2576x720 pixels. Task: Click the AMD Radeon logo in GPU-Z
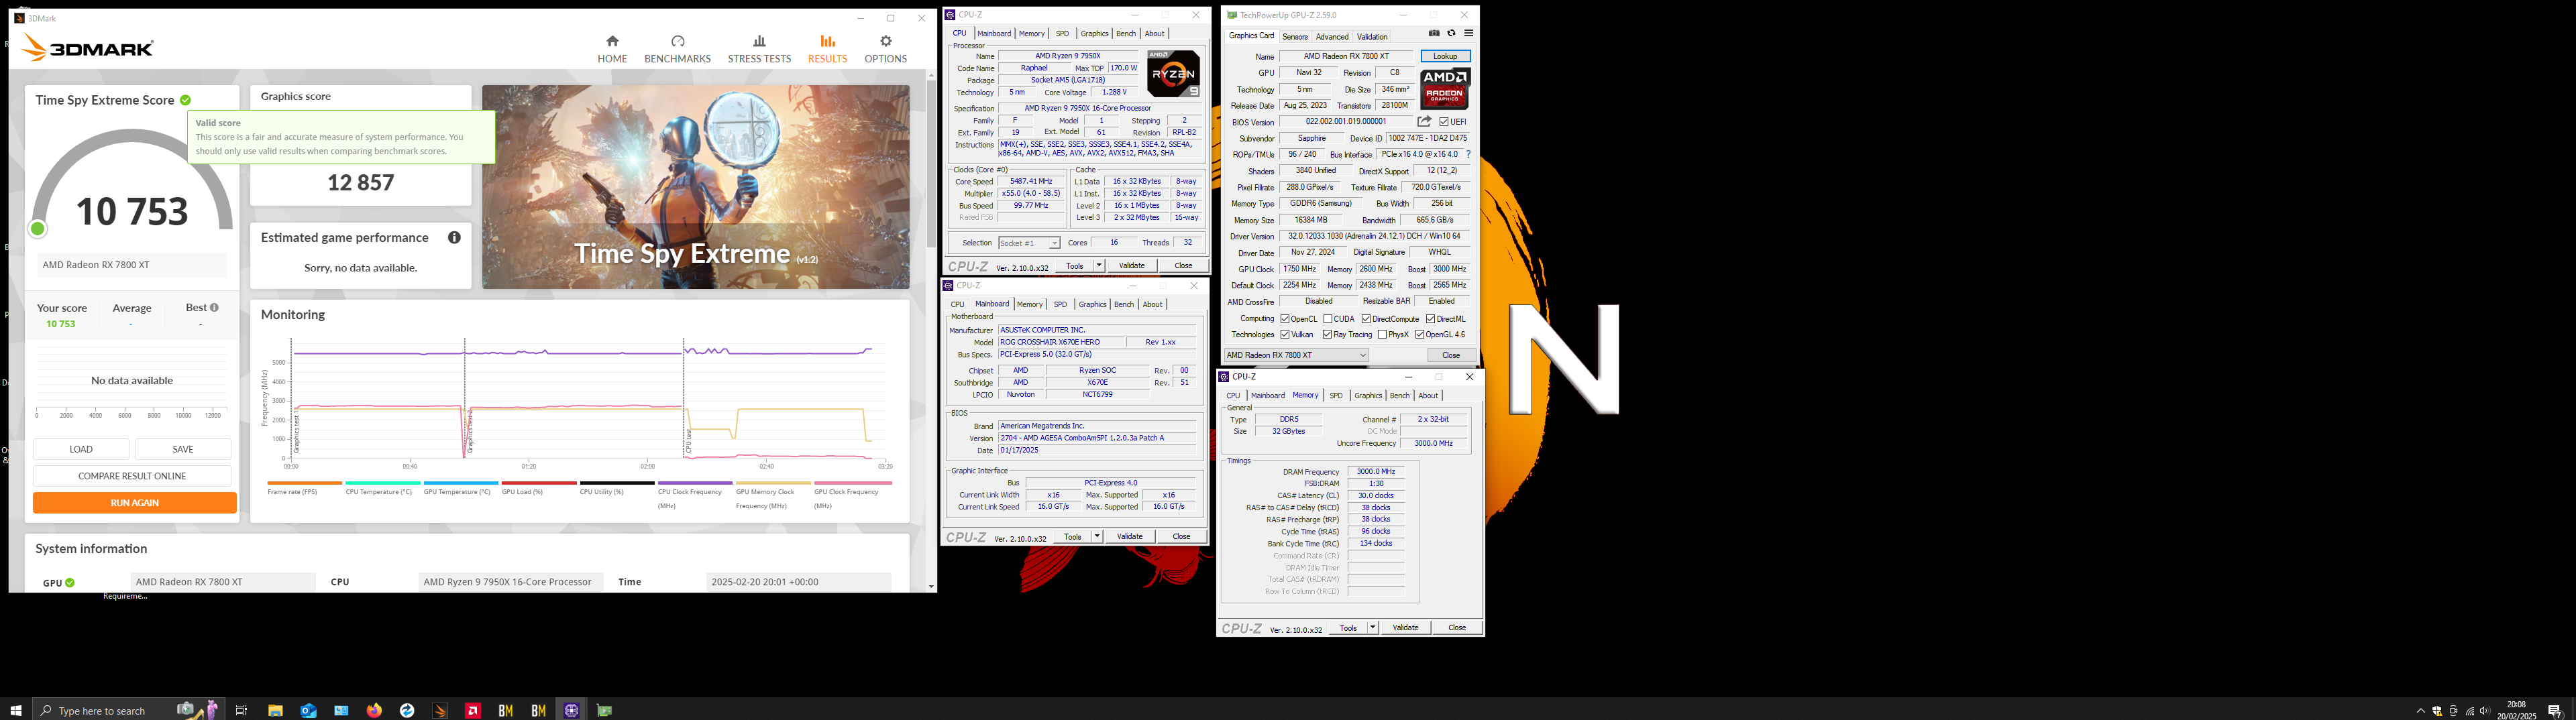(1445, 89)
